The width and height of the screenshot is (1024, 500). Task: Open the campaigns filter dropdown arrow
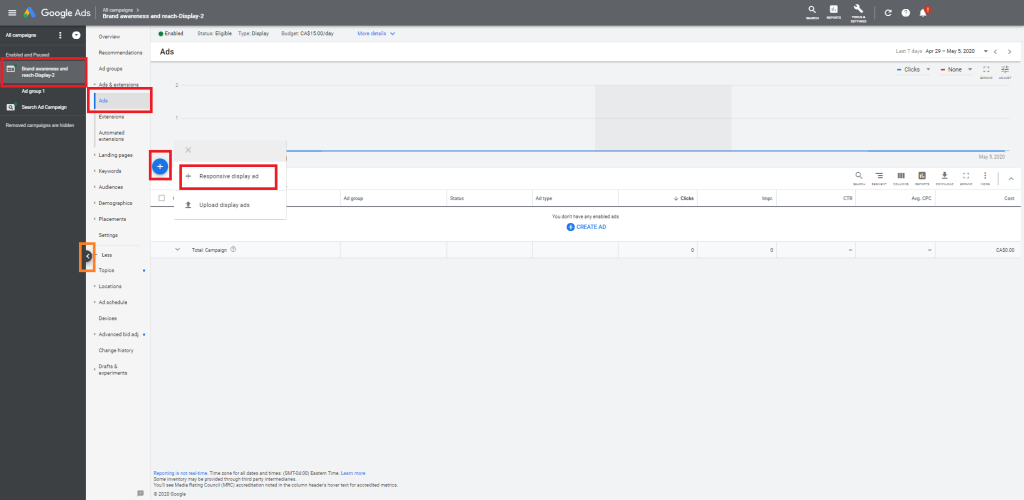(x=76, y=35)
